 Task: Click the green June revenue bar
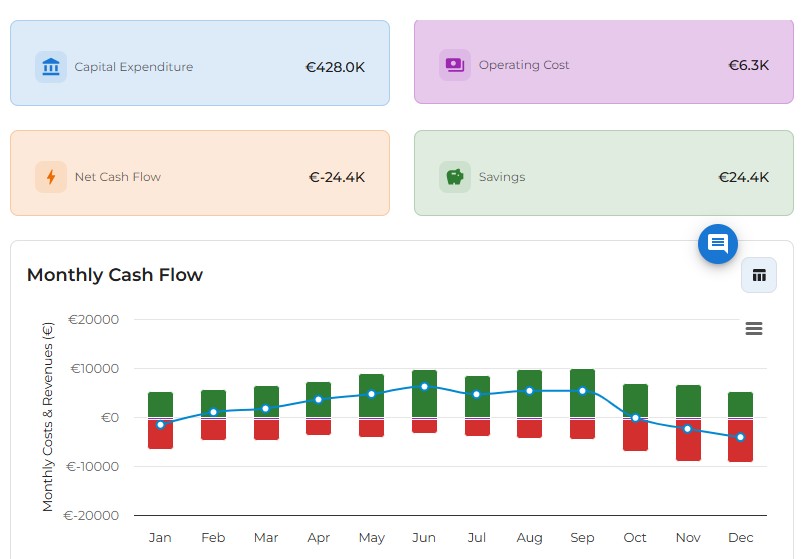(x=424, y=380)
